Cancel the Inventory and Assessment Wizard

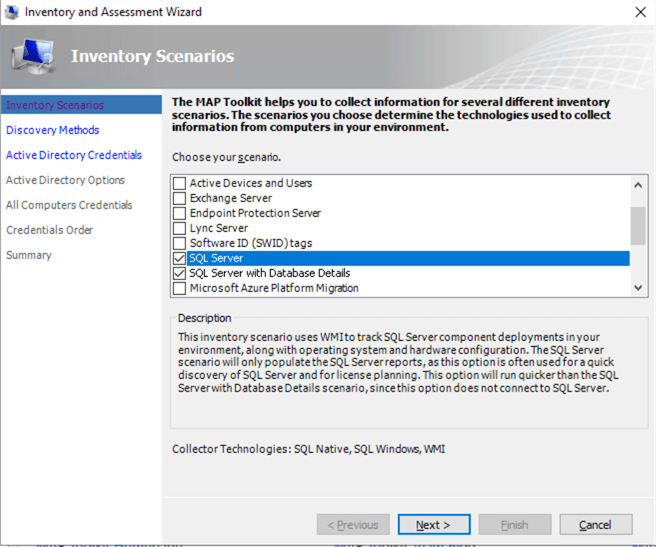(596, 525)
